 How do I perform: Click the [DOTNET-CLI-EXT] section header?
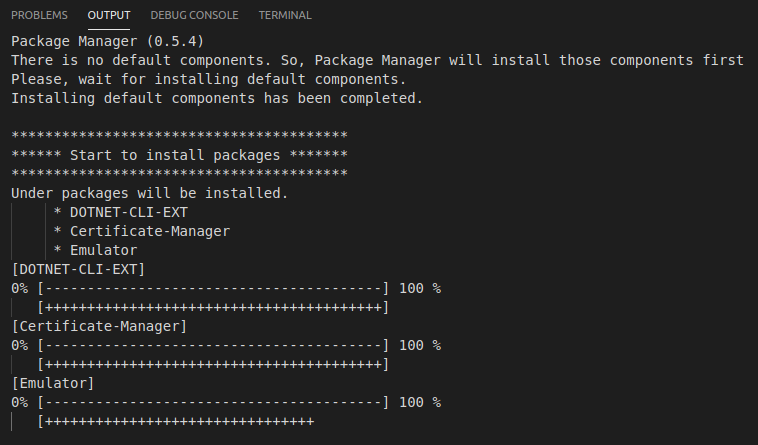tap(78, 269)
